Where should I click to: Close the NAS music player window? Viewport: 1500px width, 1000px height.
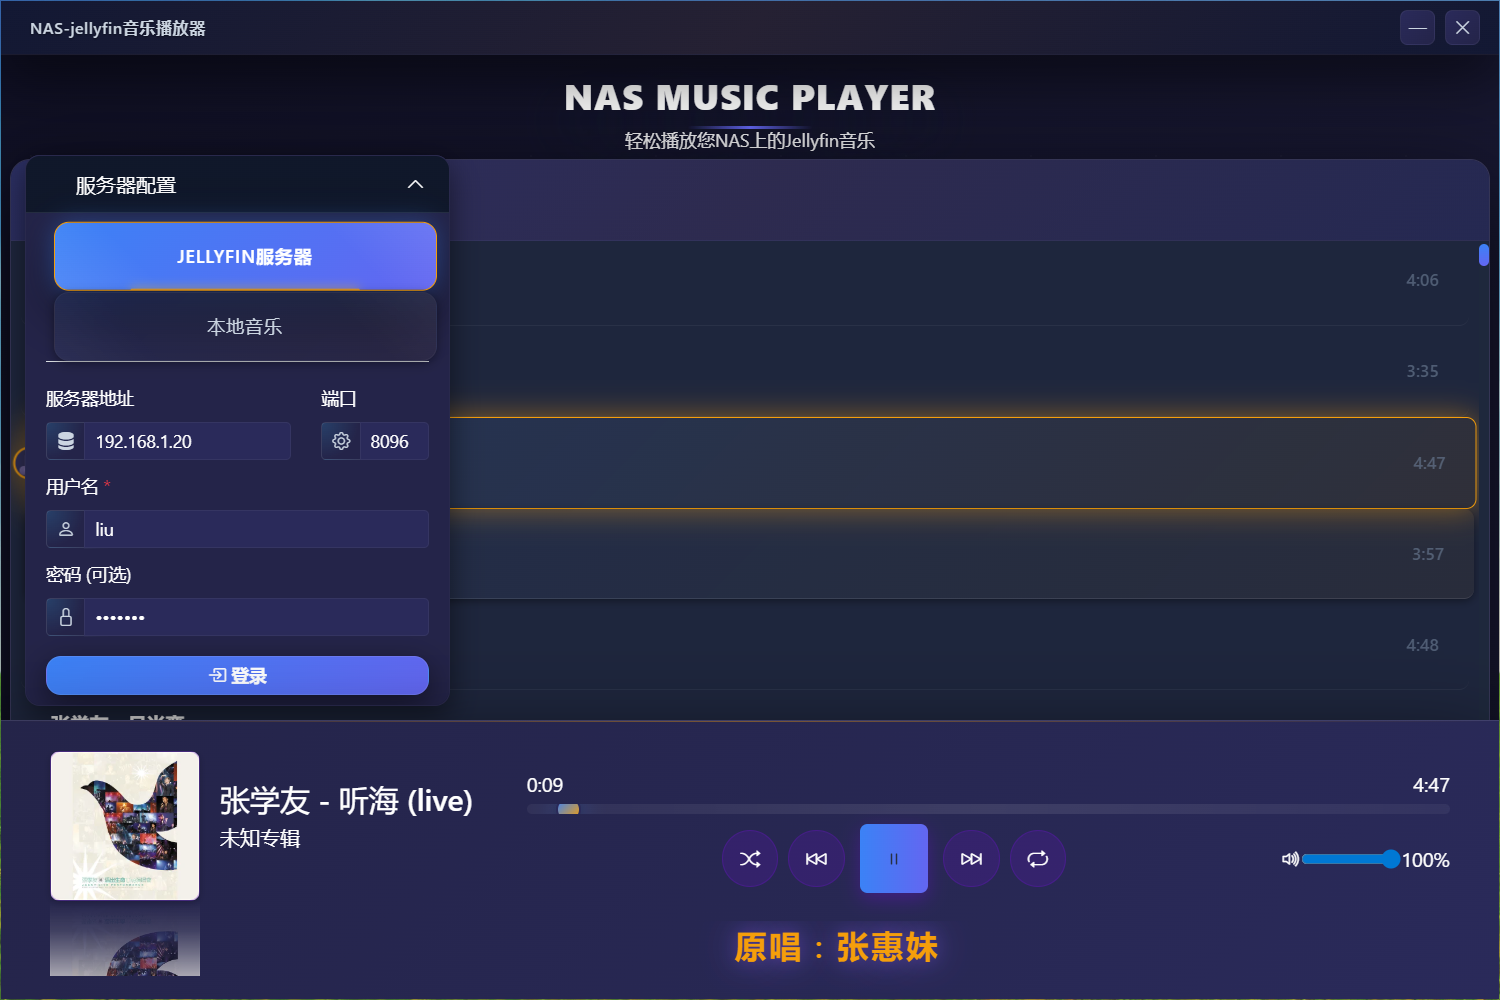coord(1462,28)
